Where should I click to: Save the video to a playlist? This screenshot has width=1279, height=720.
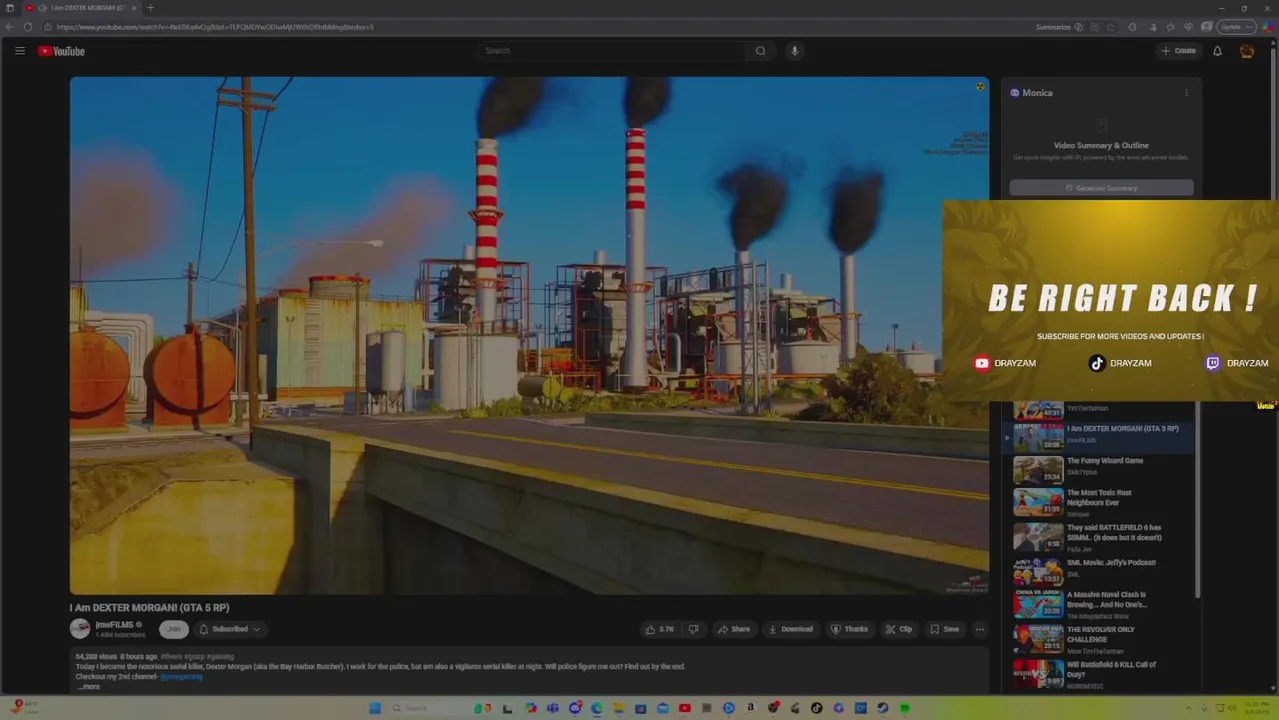[x=945, y=629]
